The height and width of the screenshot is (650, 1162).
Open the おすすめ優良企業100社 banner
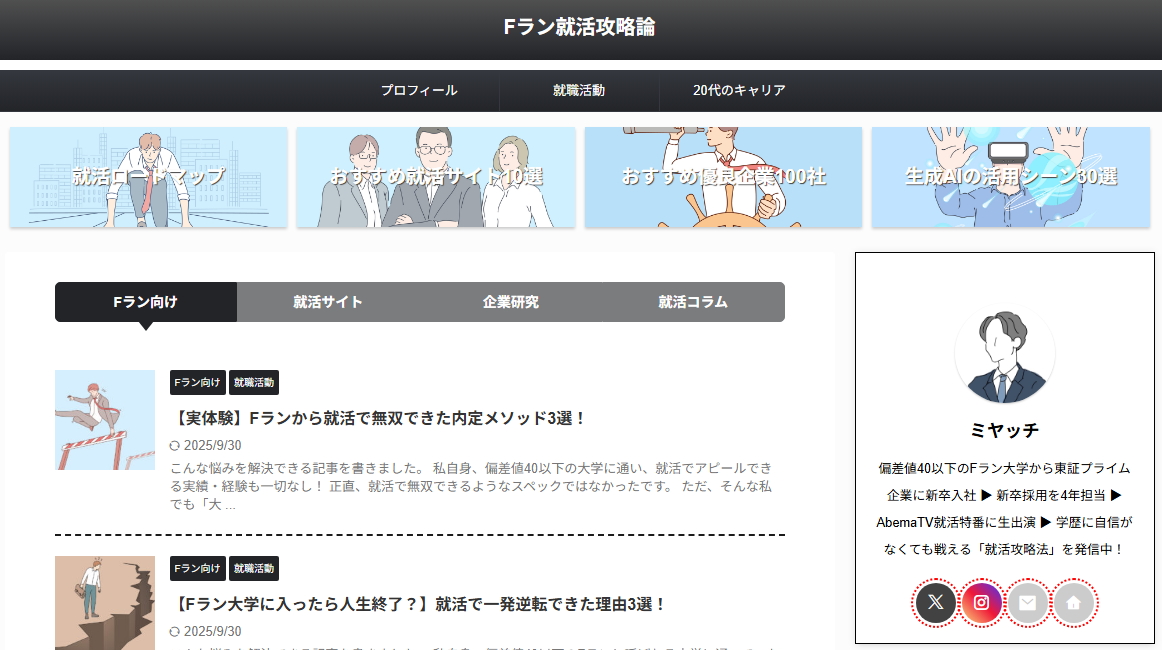coord(723,177)
